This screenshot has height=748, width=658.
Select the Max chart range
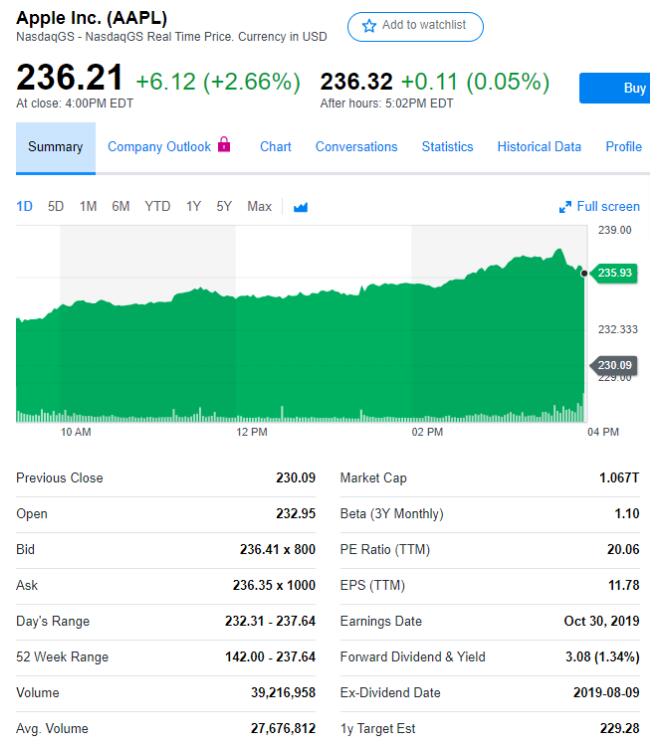pyautogui.click(x=259, y=207)
